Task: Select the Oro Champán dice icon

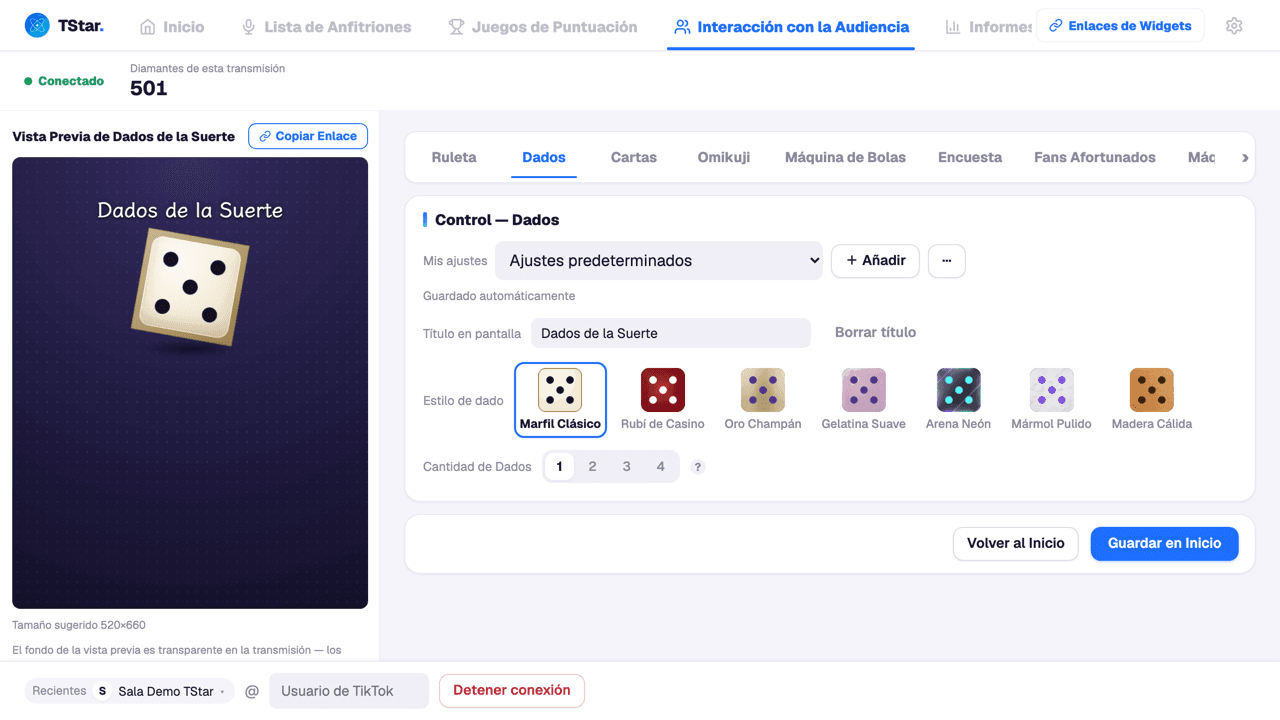Action: [x=763, y=390]
